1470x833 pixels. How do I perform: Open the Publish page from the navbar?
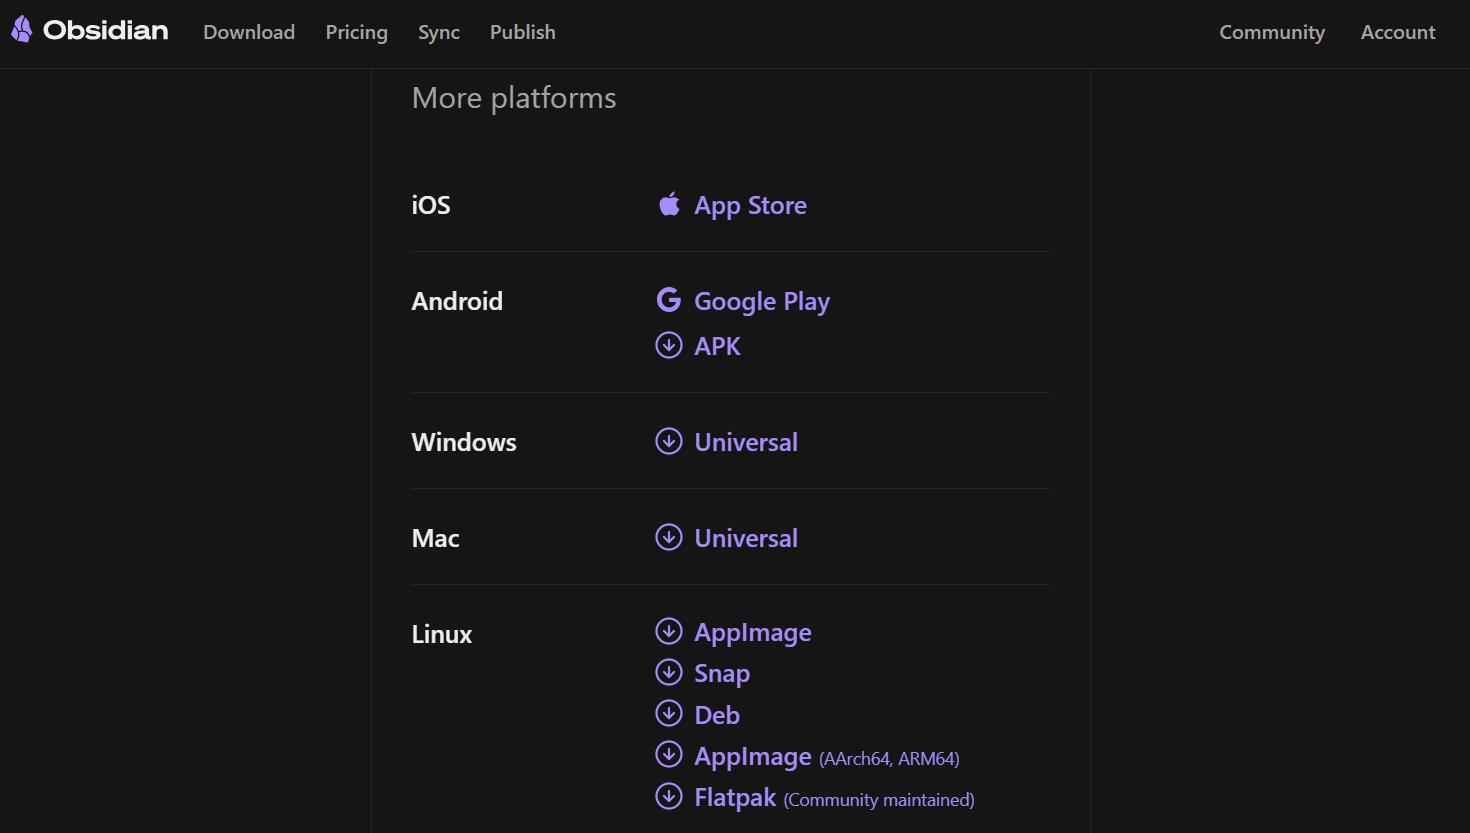[x=522, y=32]
